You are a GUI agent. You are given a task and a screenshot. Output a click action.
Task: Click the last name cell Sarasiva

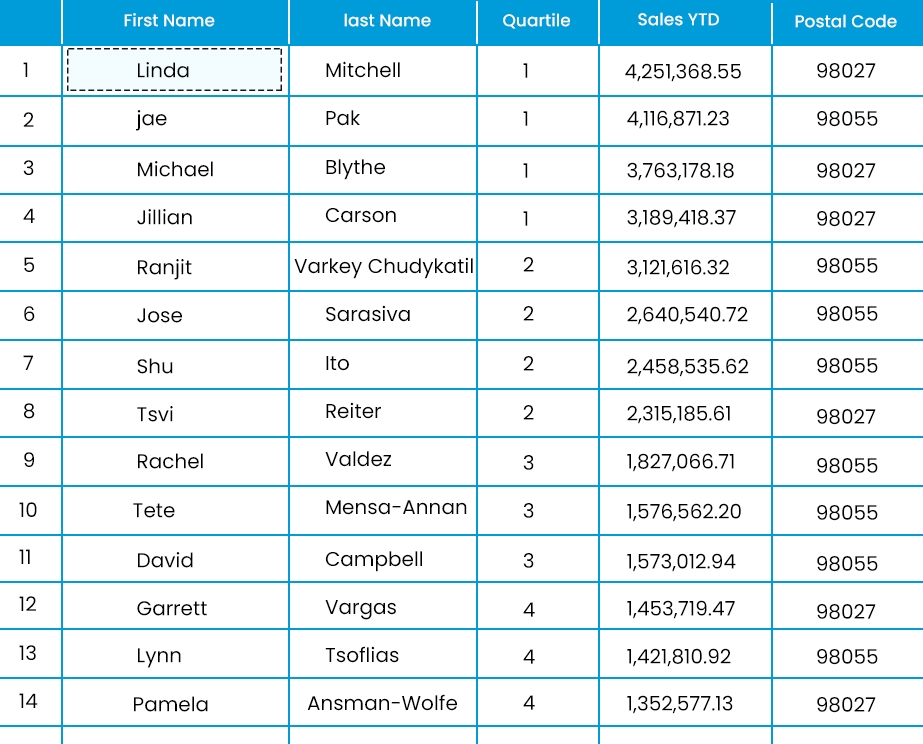(x=368, y=315)
